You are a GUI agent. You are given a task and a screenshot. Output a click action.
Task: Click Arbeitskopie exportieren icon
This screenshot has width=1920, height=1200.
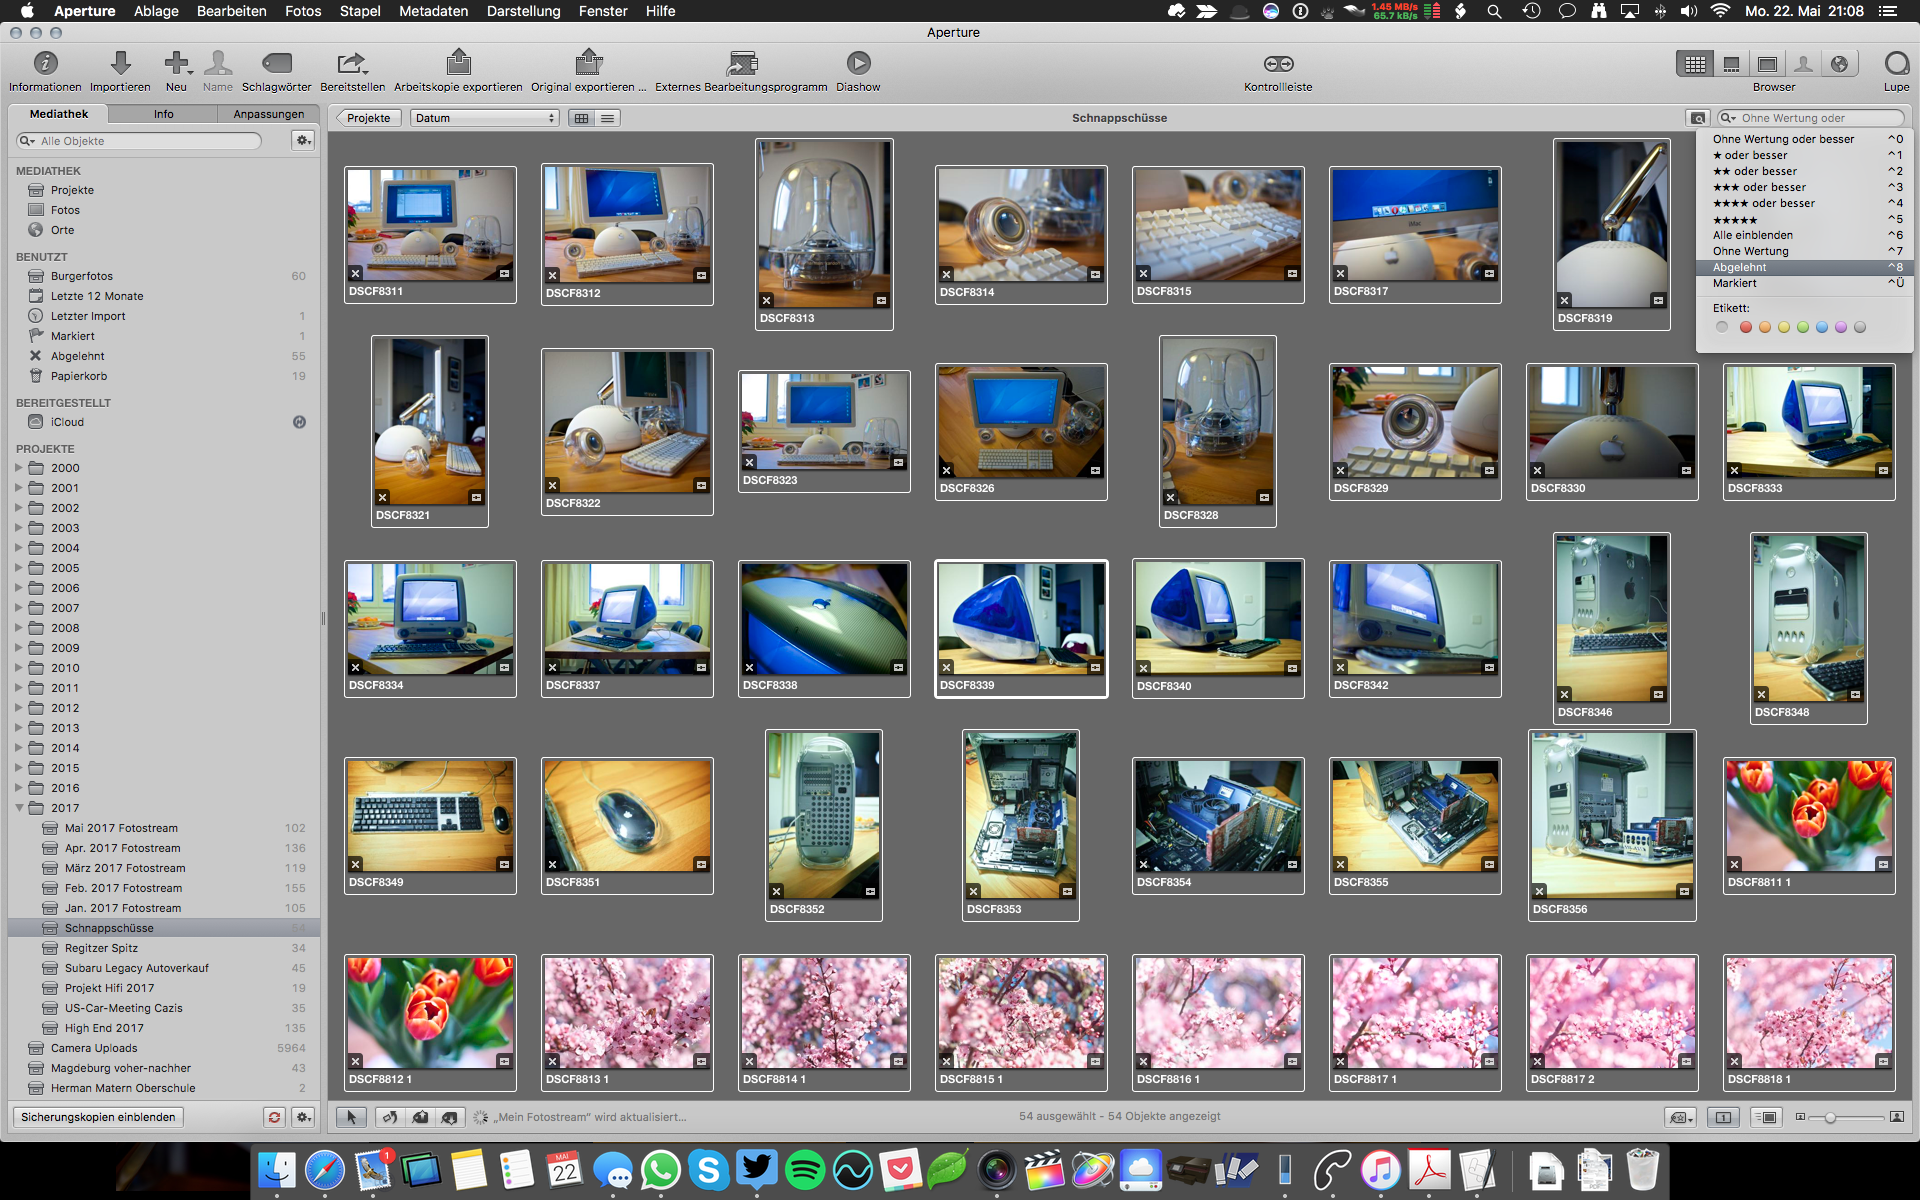[458, 64]
